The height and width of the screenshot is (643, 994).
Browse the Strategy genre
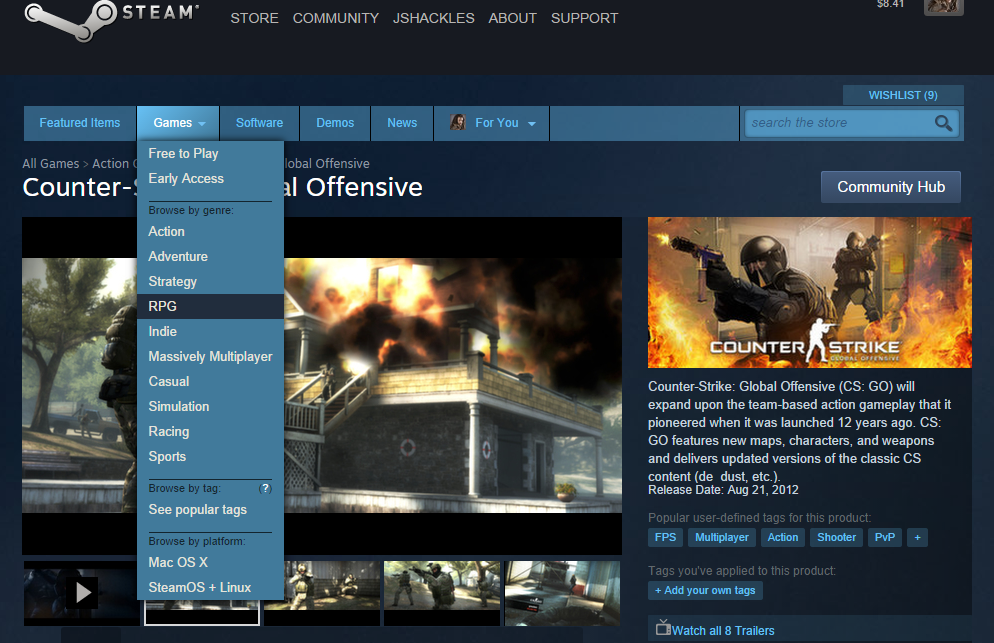coord(210,282)
